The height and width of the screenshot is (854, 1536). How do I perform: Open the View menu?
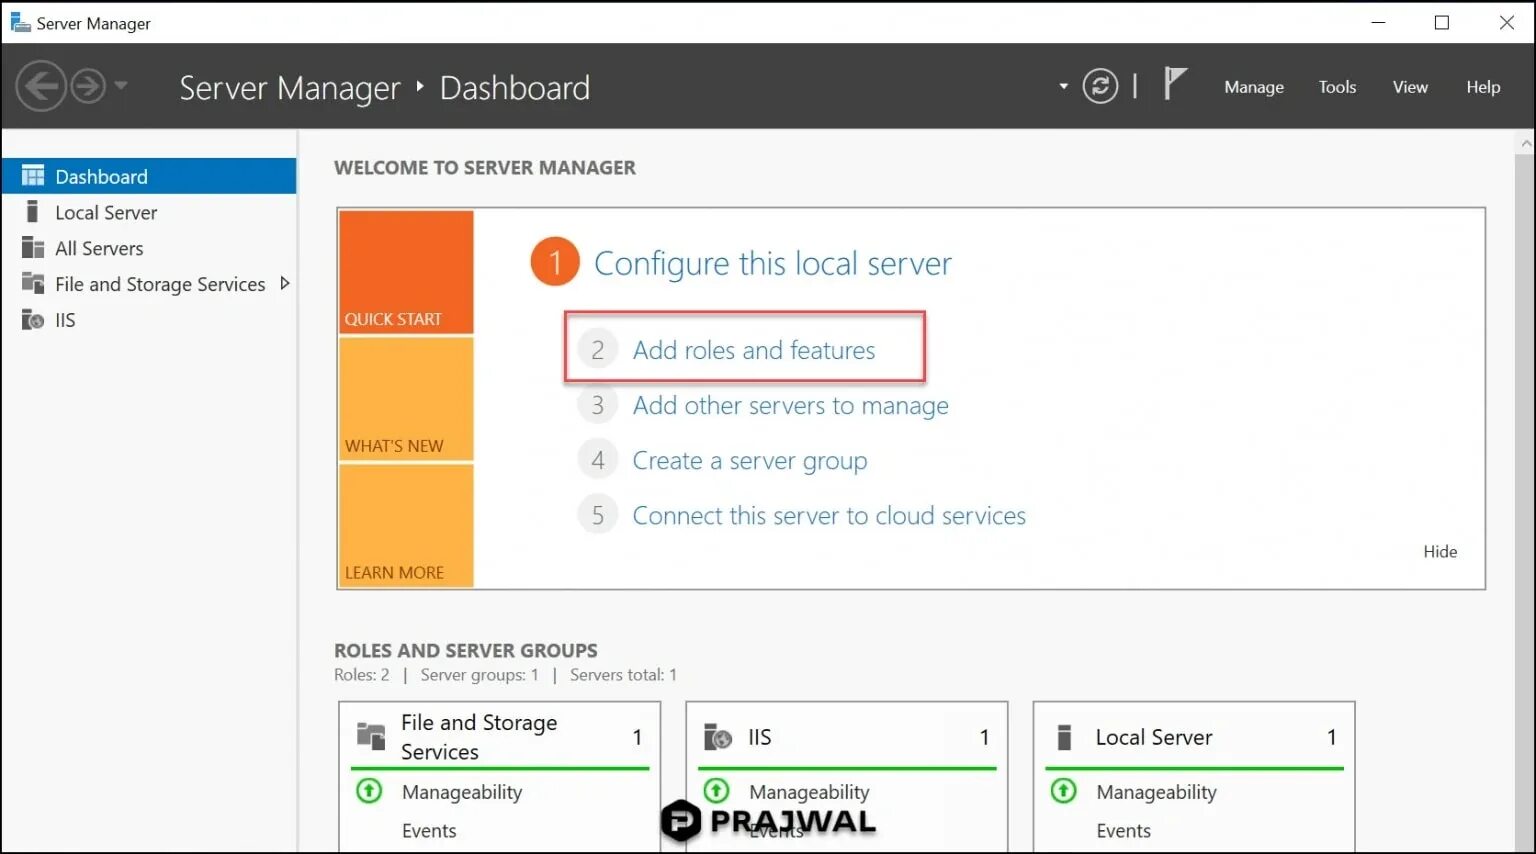[1410, 87]
